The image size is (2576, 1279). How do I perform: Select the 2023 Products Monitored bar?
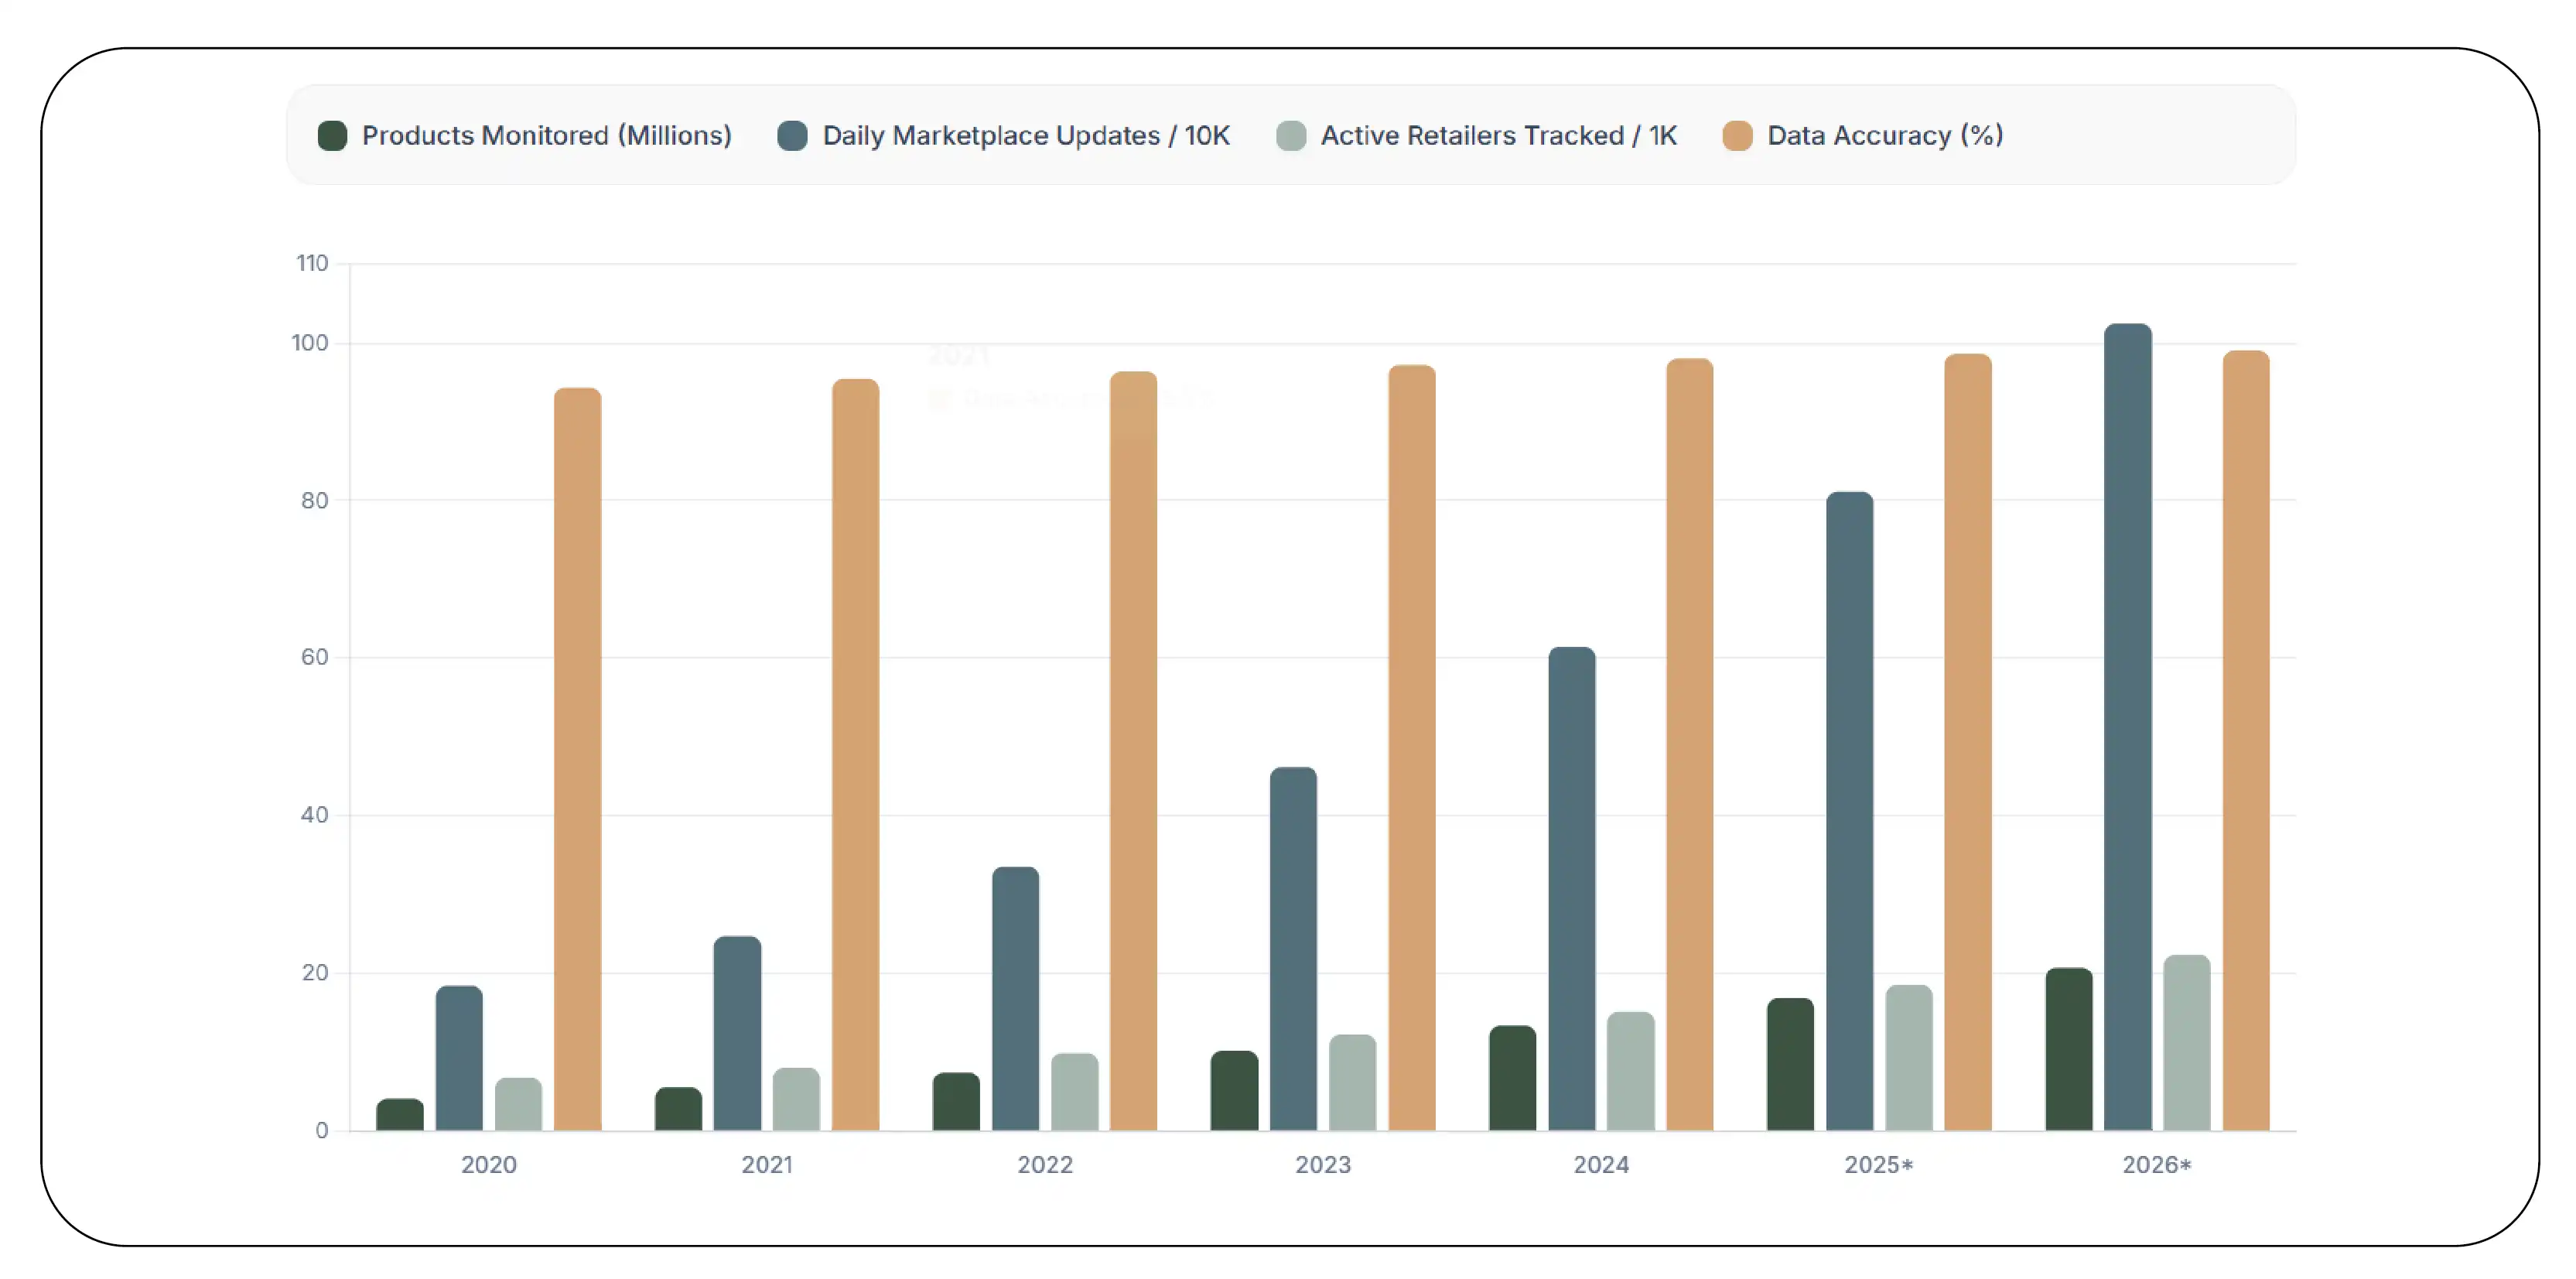pyautogui.click(x=1234, y=1091)
